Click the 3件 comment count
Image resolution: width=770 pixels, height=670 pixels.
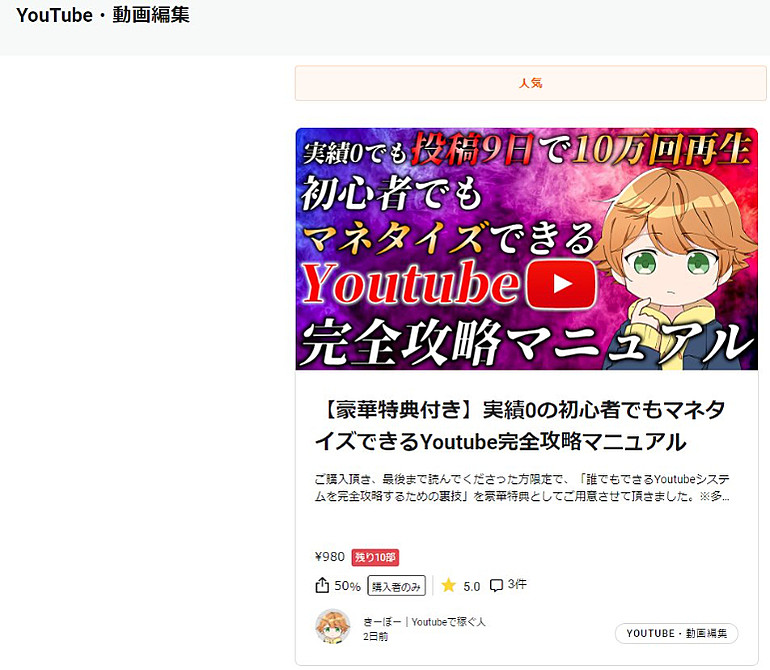tap(517, 584)
